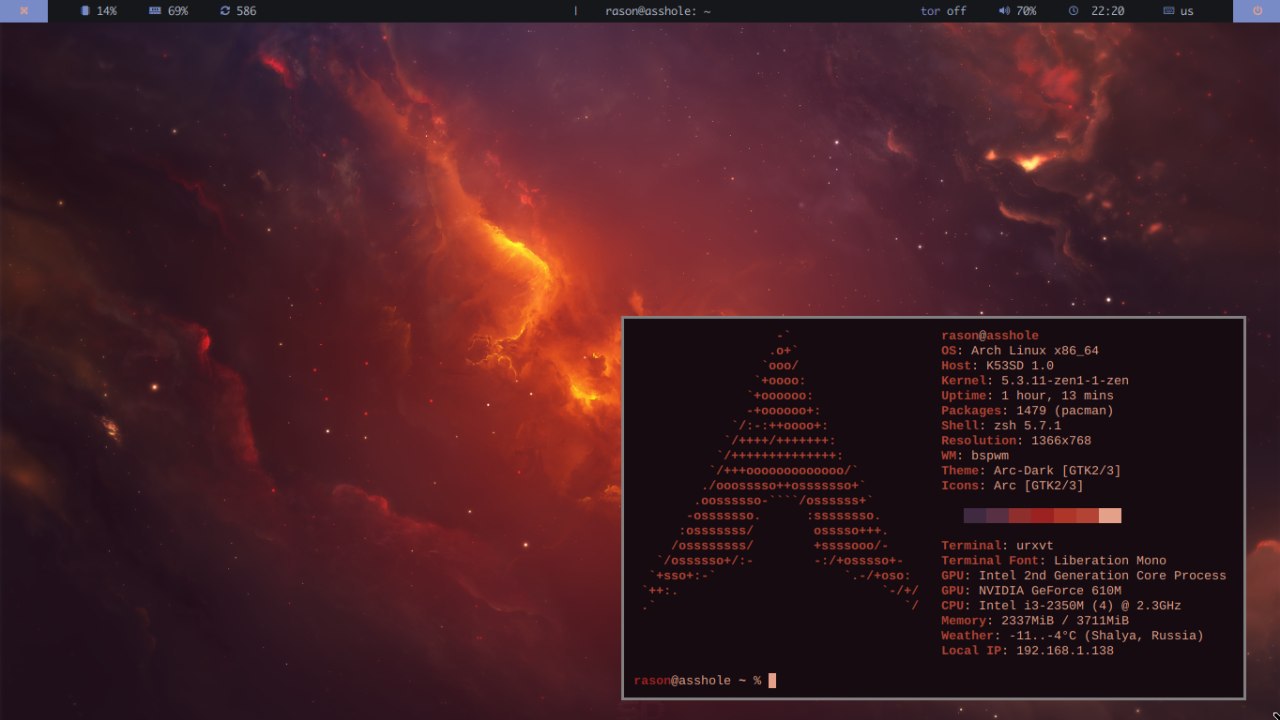Click the updates refresh icon next to 586

click(x=225, y=11)
